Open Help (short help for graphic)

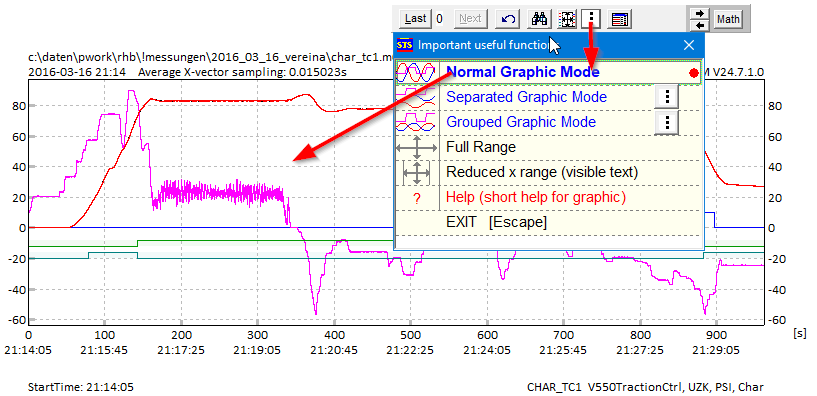pyautogui.click(x=548, y=197)
